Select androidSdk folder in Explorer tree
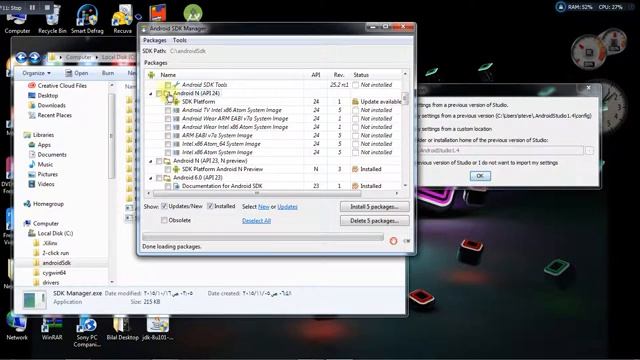The height and width of the screenshot is (360, 640). [57, 263]
